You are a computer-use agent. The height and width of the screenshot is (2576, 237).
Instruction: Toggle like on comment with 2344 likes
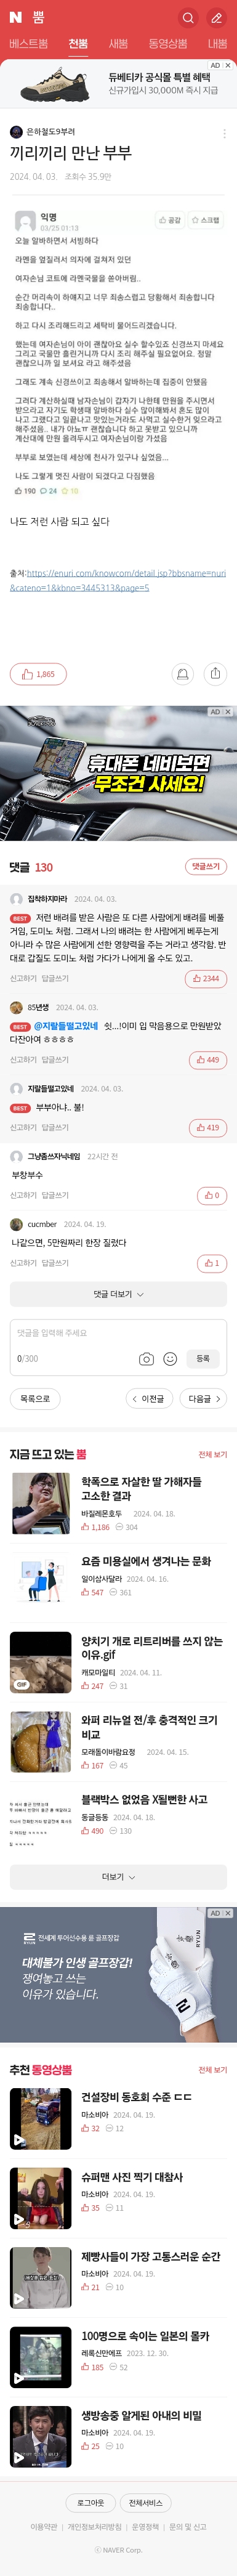pyautogui.click(x=207, y=979)
